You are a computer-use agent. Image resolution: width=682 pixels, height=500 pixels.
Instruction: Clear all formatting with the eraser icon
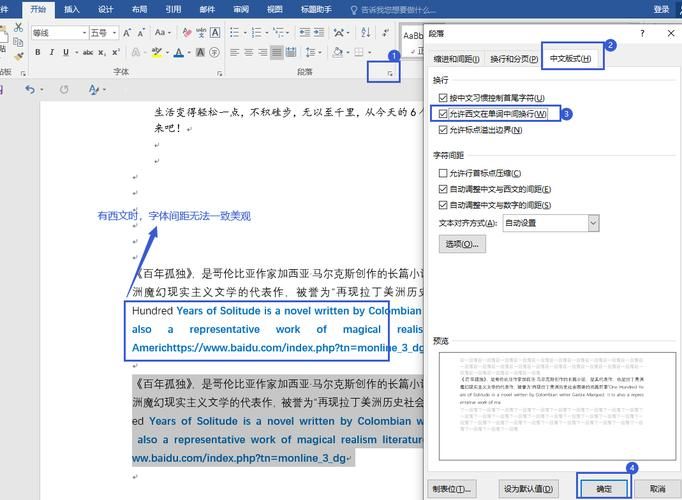coord(187,33)
